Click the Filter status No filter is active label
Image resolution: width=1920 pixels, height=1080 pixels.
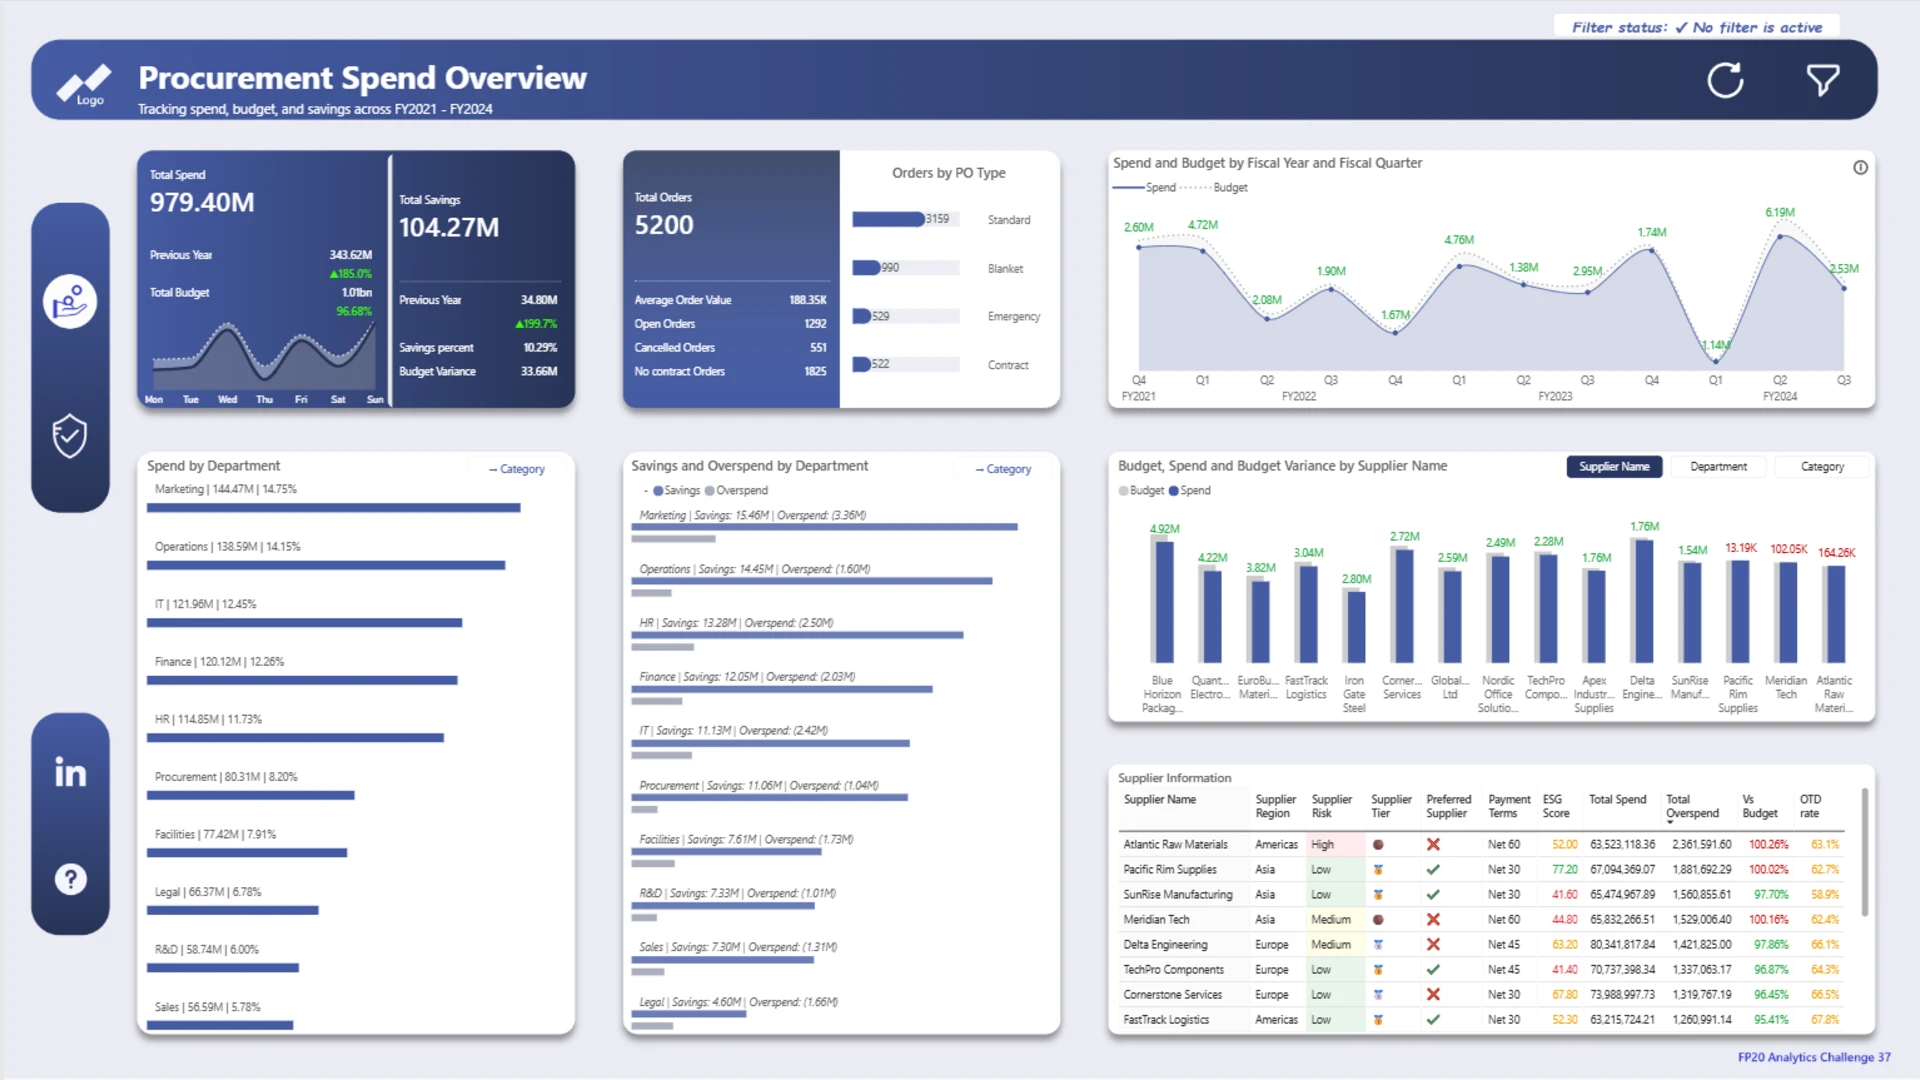1697,27
